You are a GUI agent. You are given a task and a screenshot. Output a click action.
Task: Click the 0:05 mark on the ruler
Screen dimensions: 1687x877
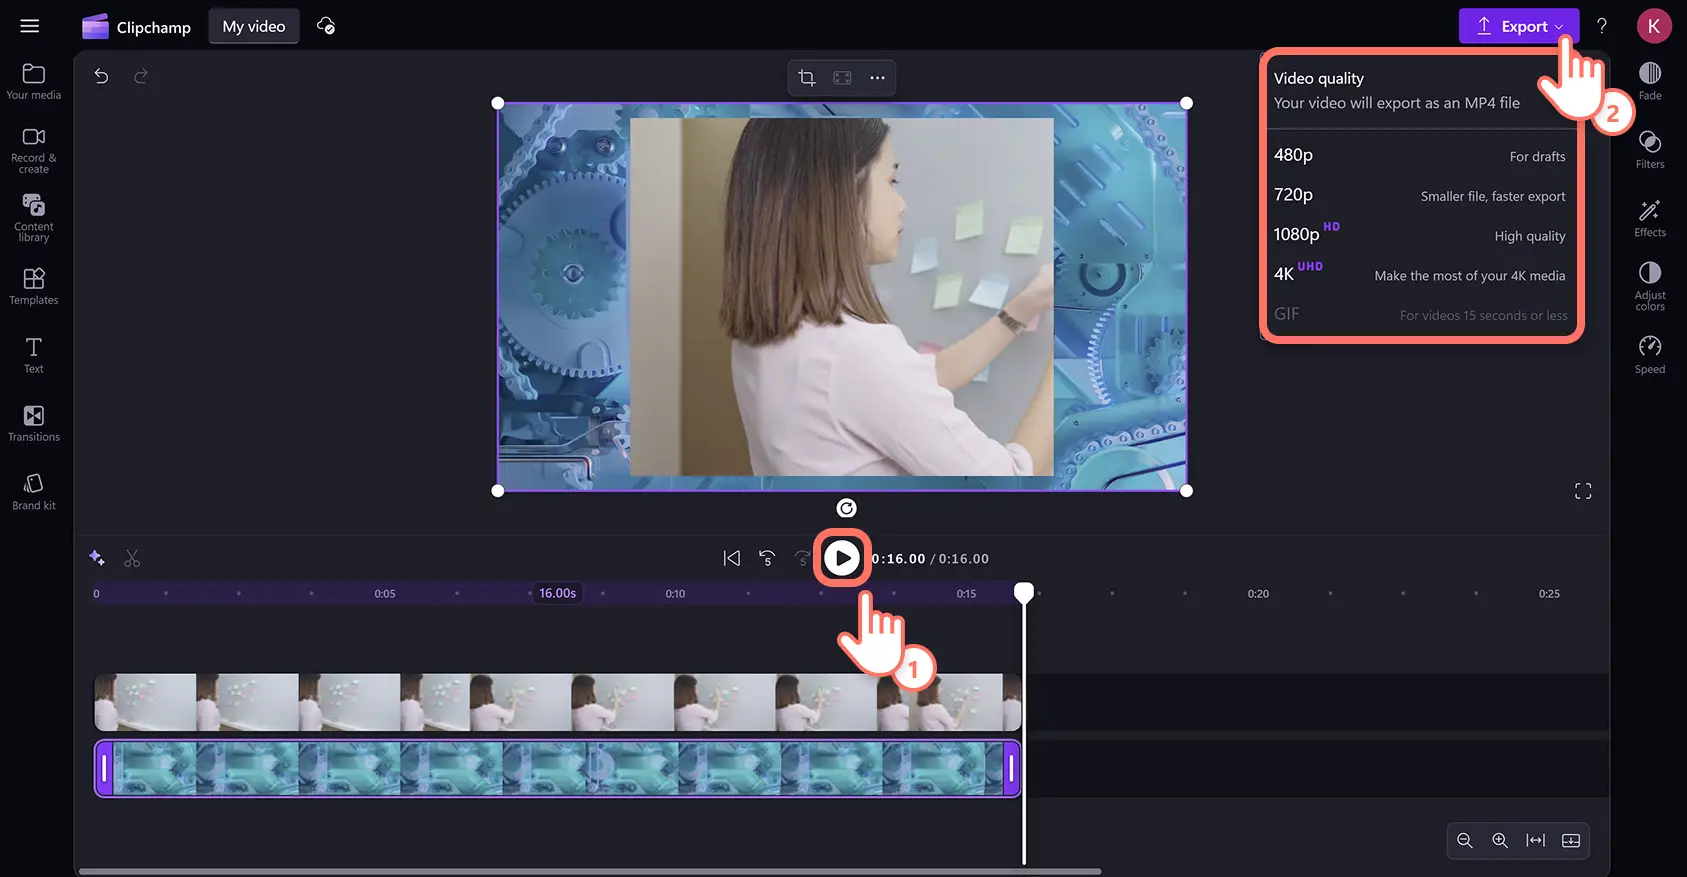385,594
